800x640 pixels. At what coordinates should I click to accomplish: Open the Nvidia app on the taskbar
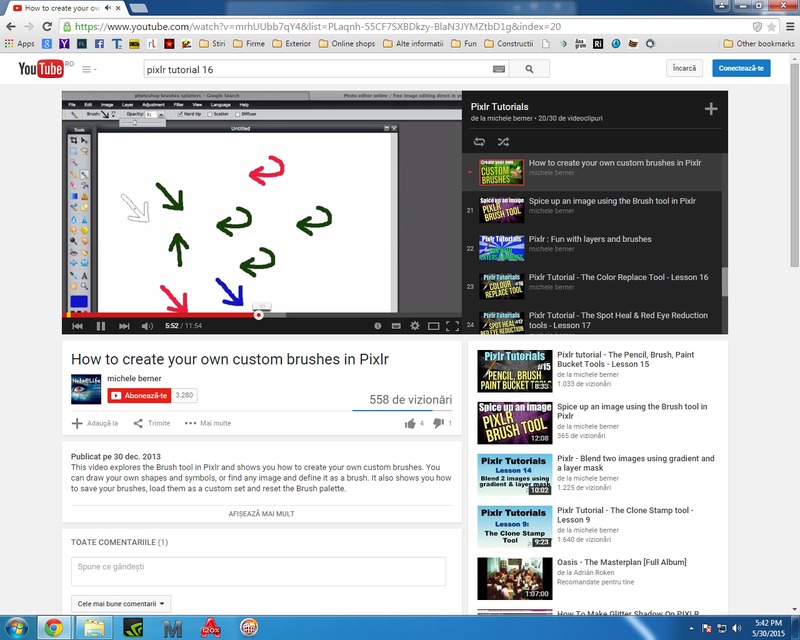tap(133, 628)
